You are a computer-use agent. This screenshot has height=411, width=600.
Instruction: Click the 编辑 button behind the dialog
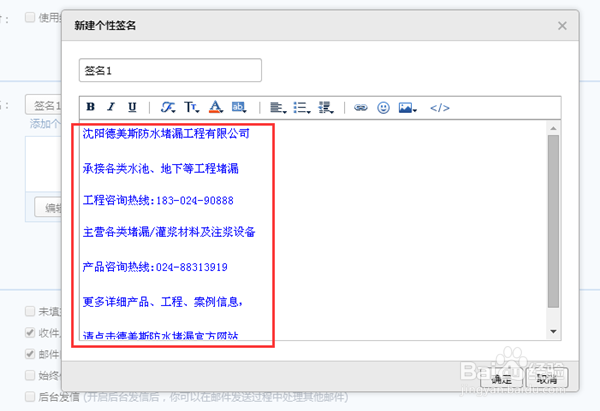pyautogui.click(x=49, y=207)
